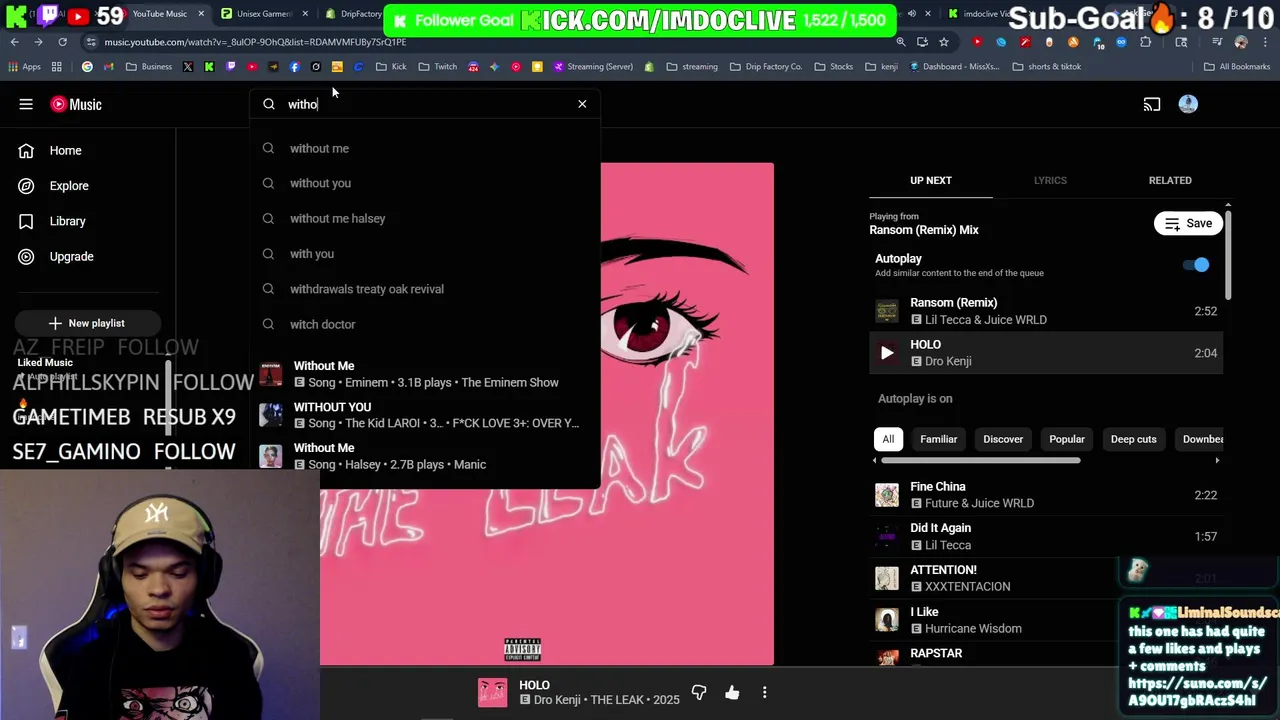Image resolution: width=1280 pixels, height=720 pixels.
Task: Open the shorts & tiktok bookmarks folder
Action: 1047,67
